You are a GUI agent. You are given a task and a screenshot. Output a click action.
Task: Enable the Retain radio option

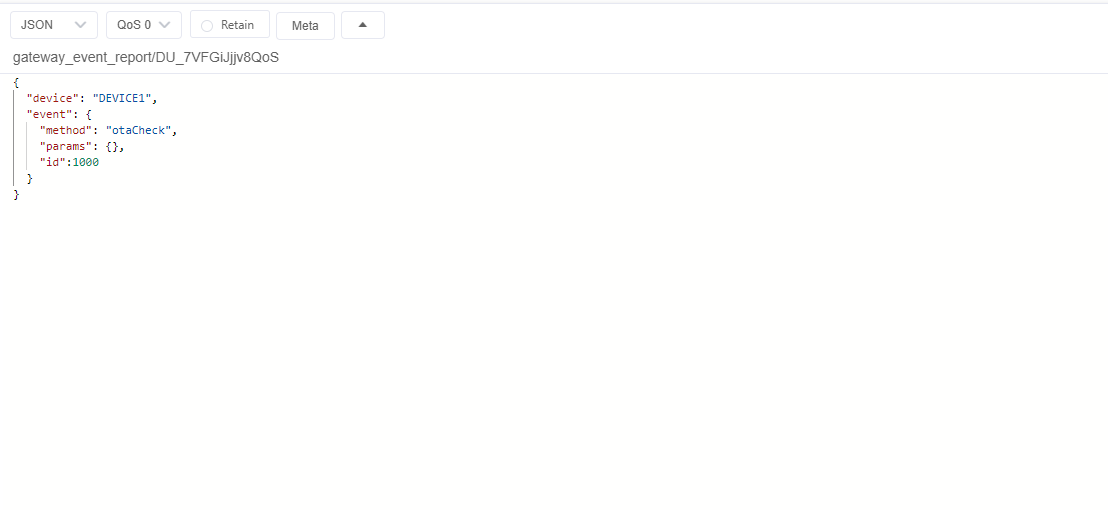pyautogui.click(x=208, y=26)
